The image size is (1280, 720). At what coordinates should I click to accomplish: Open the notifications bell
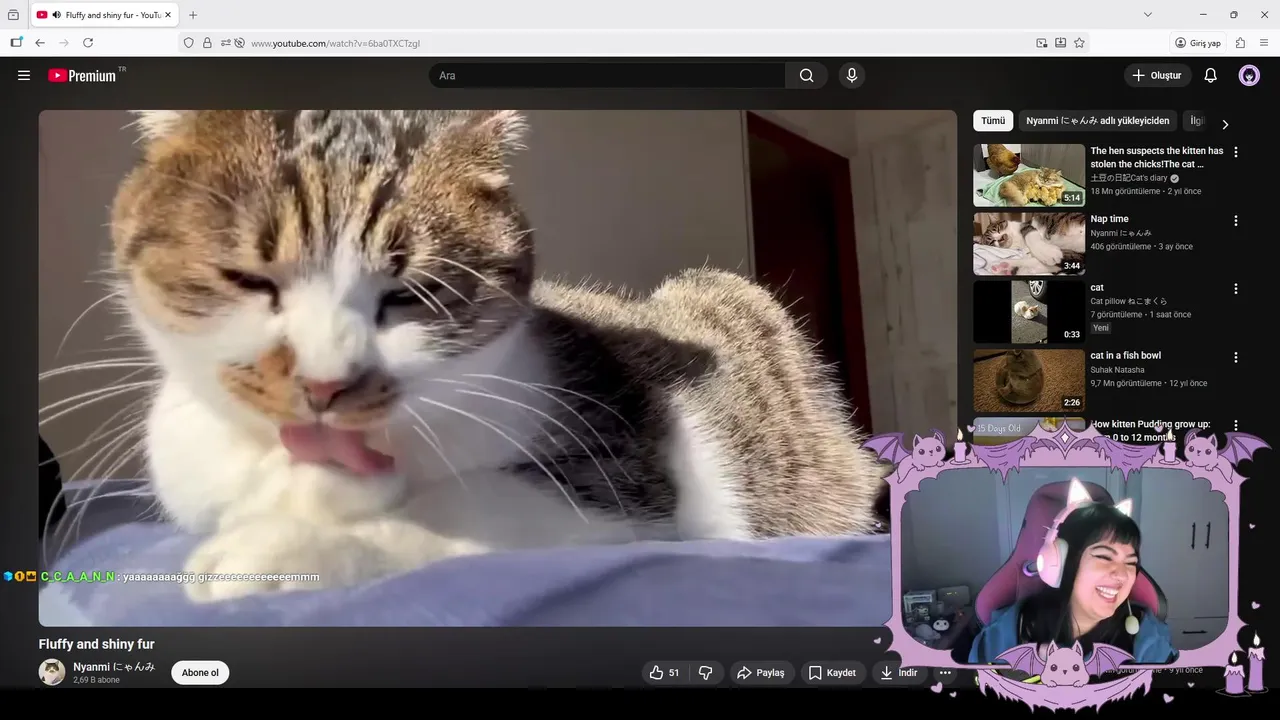tap(1210, 75)
